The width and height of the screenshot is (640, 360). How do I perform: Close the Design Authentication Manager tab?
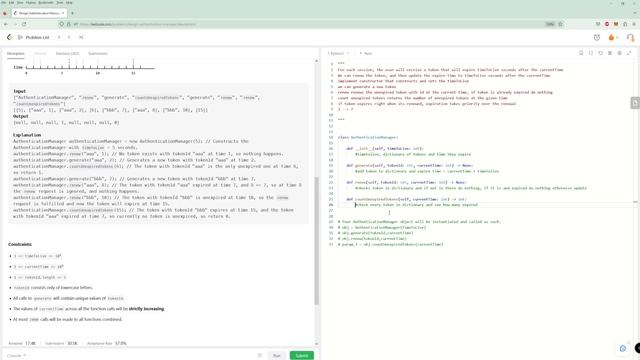(x=63, y=13)
